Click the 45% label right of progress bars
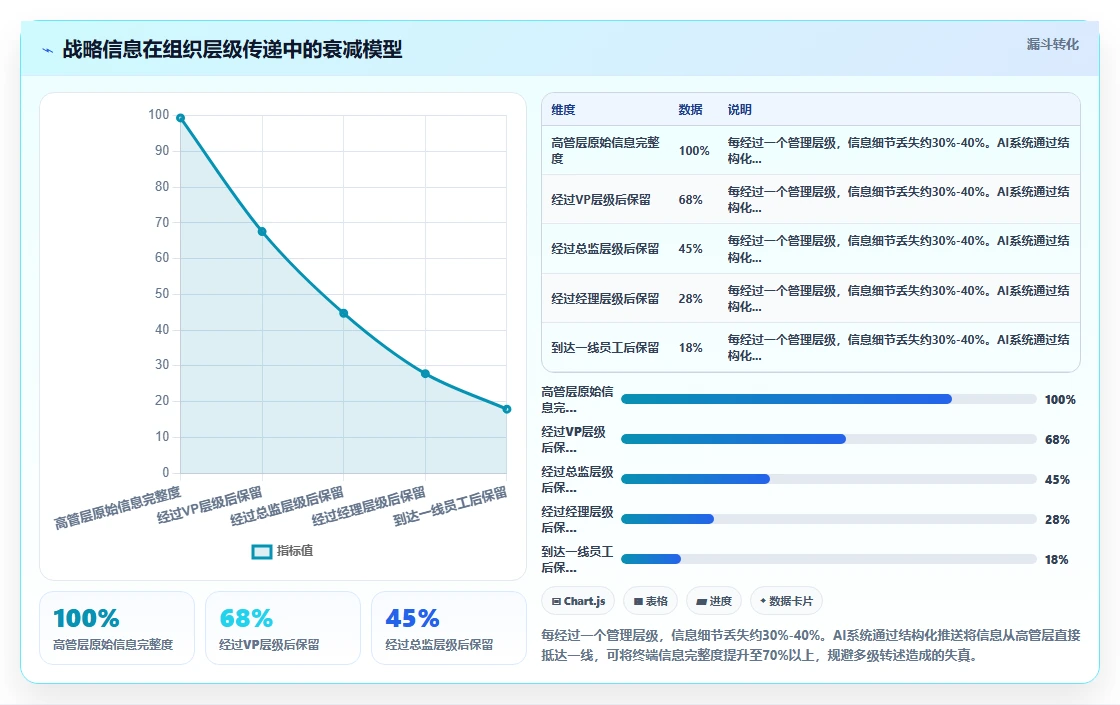 pyautogui.click(x=1057, y=480)
